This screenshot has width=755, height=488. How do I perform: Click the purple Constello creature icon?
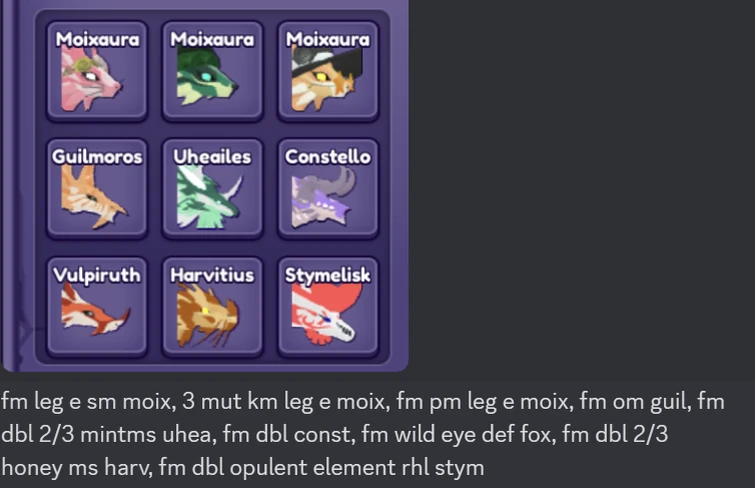(328, 189)
